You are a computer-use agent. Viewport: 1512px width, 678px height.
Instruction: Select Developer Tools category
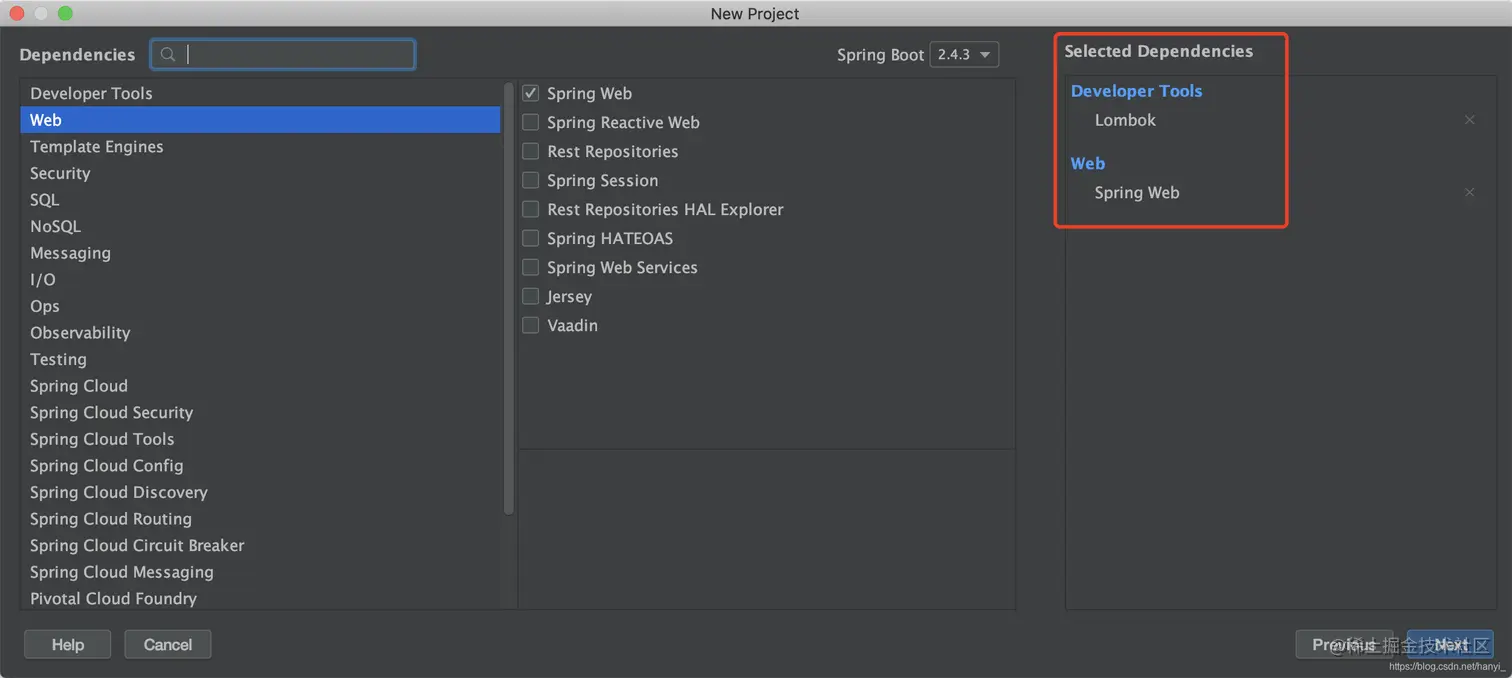(260, 93)
